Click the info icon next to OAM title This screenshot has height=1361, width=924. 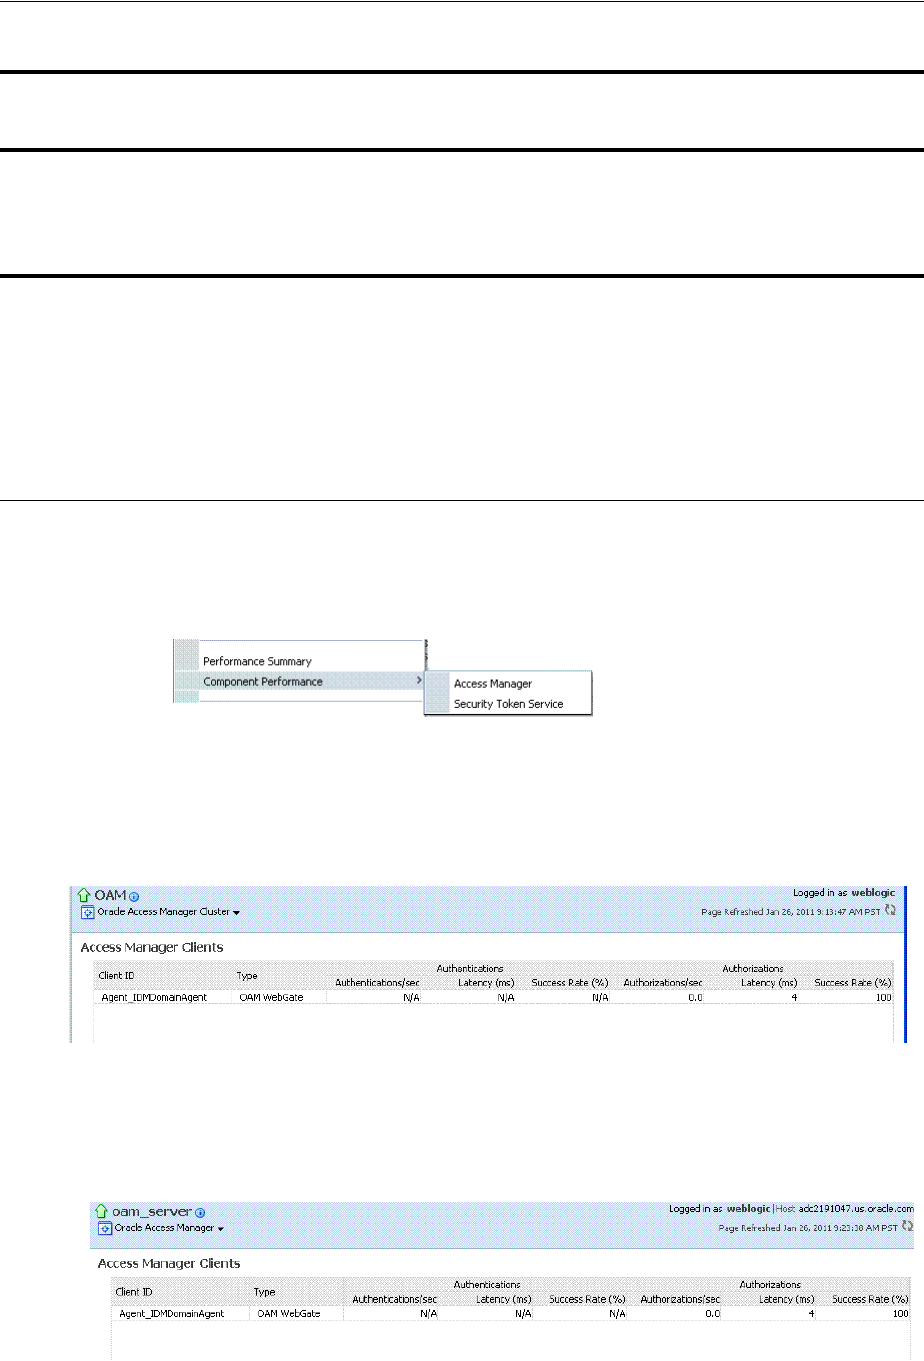134,897
